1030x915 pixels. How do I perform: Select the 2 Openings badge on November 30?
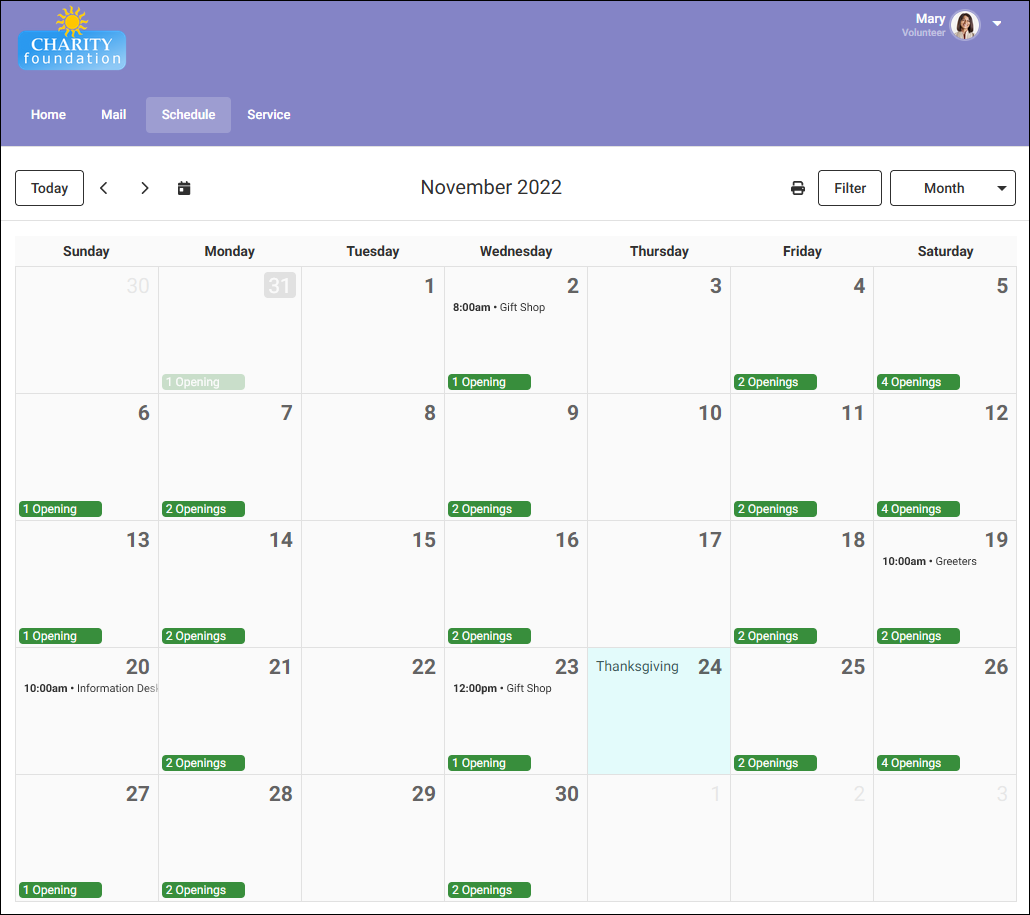point(488,889)
